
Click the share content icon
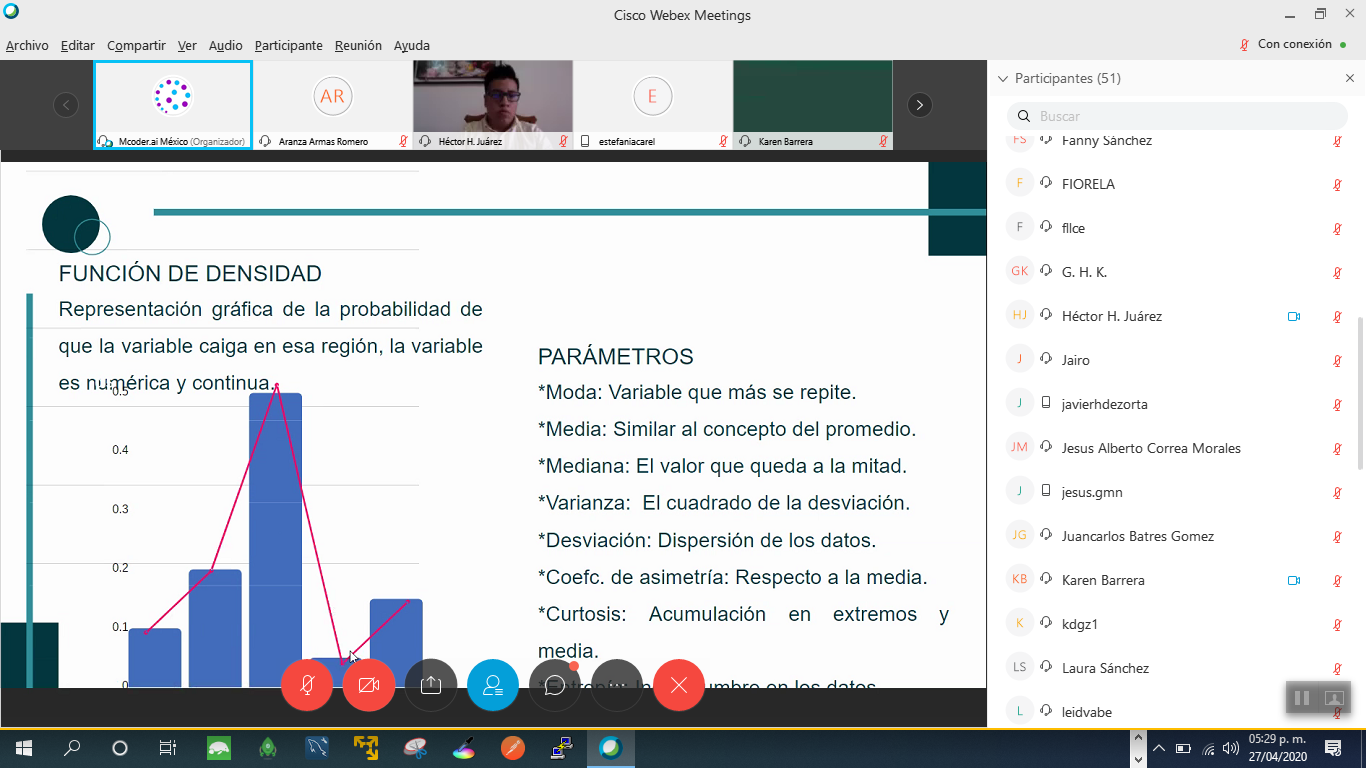(x=431, y=685)
